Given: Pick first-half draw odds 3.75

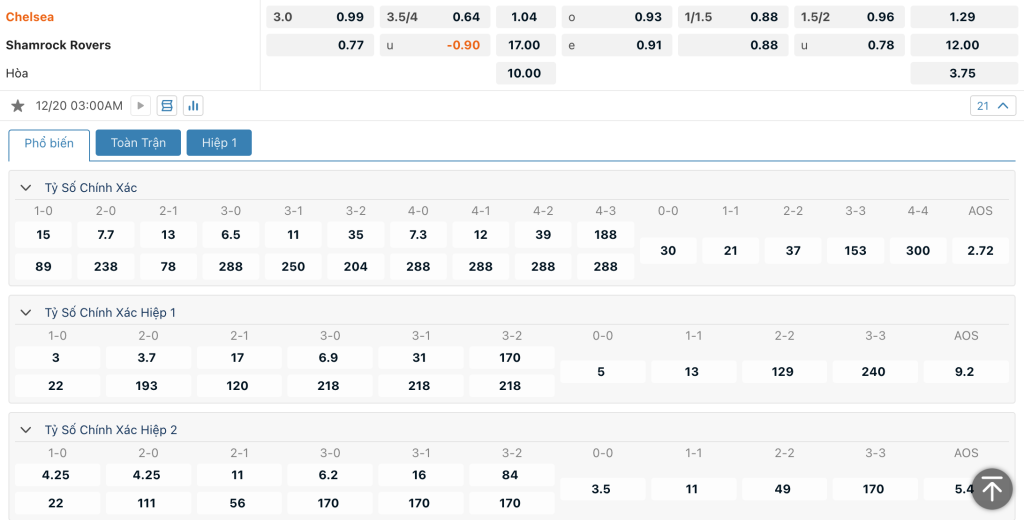Looking at the screenshot, I should coord(964,73).
